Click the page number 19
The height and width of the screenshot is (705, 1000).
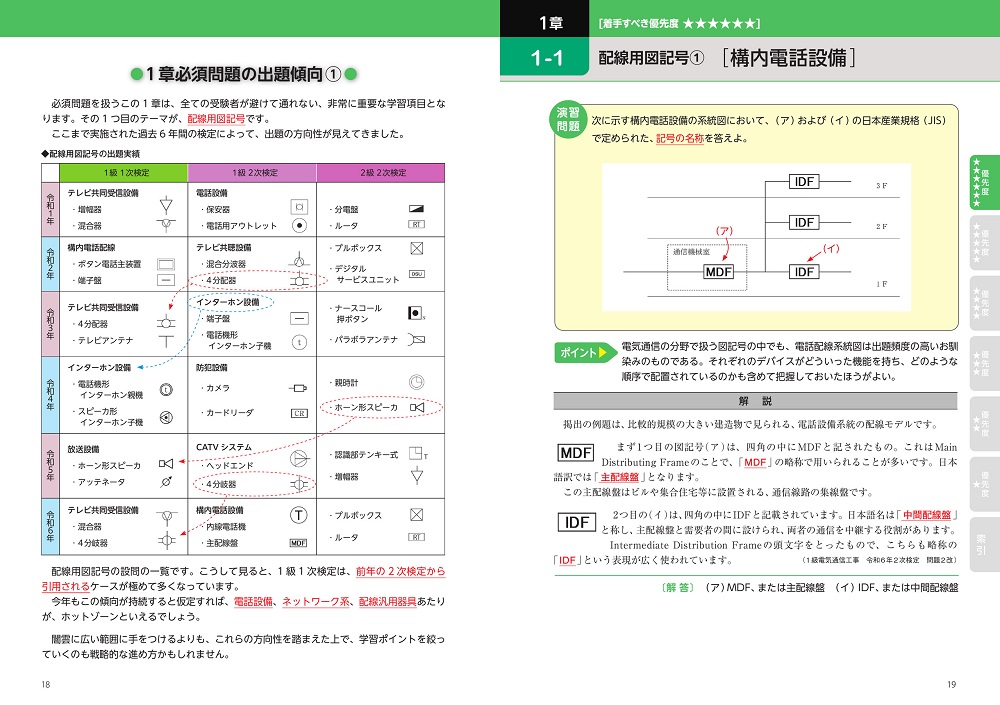952,685
